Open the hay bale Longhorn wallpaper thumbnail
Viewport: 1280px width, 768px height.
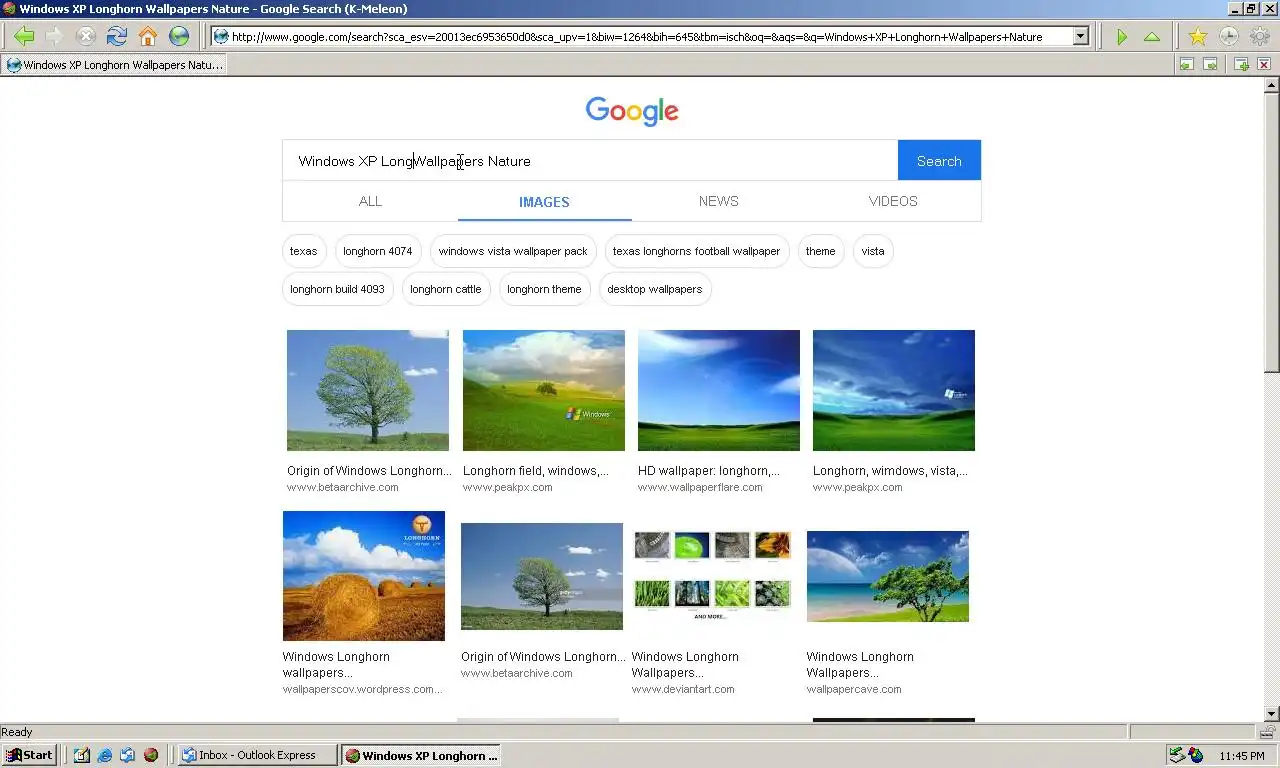click(364, 576)
